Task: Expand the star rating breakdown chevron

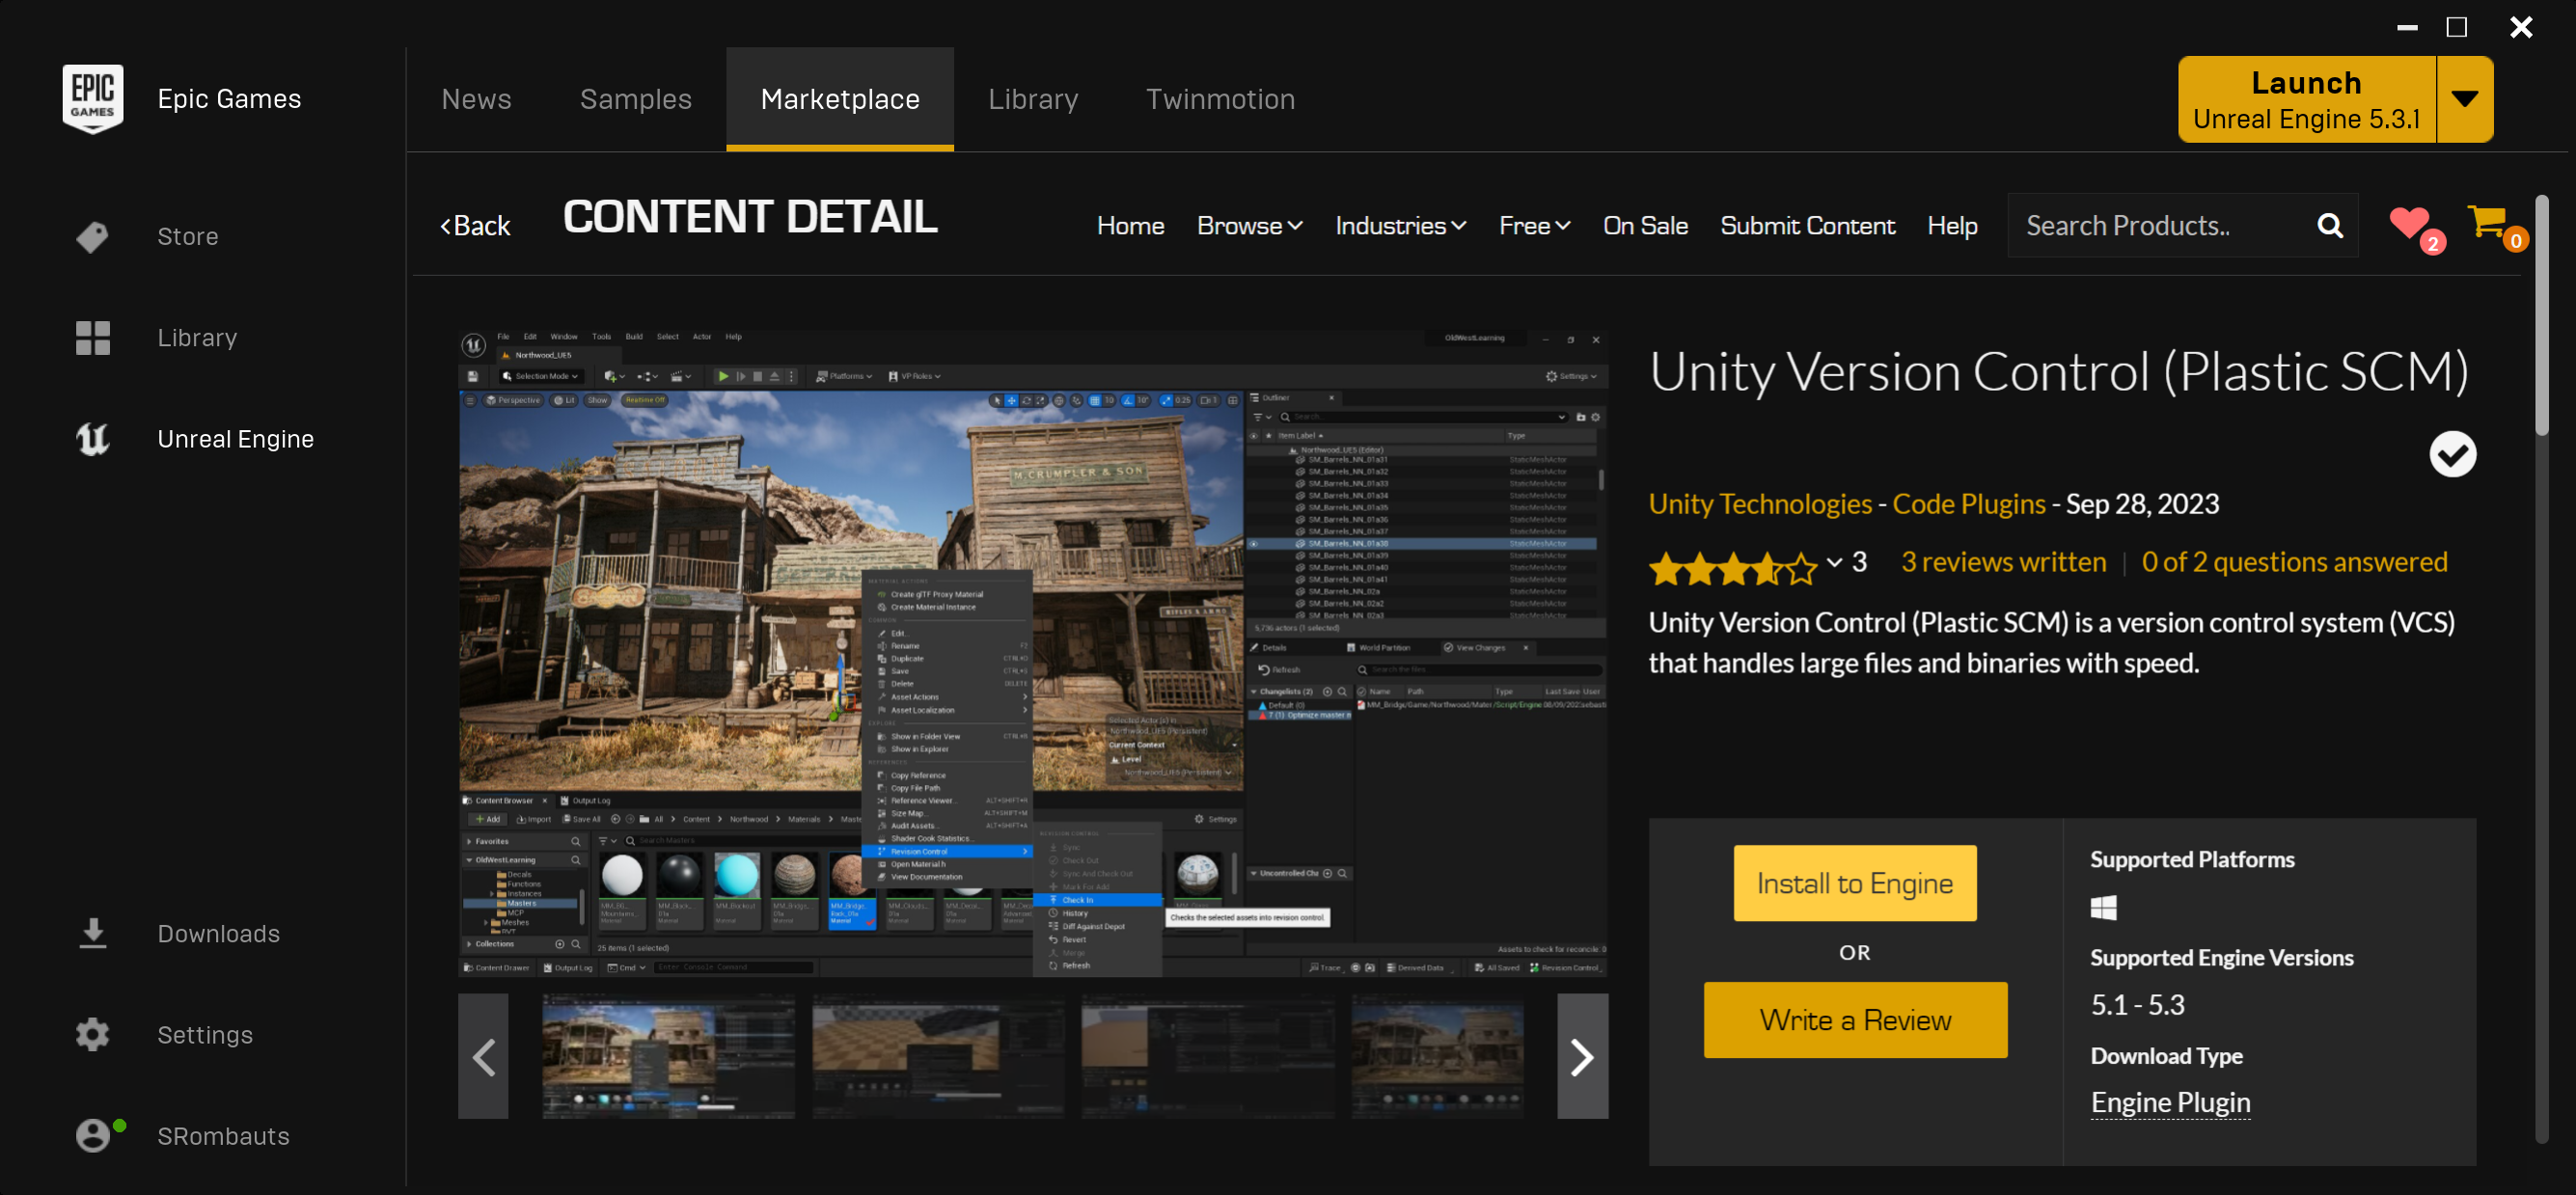Action: tap(1834, 563)
